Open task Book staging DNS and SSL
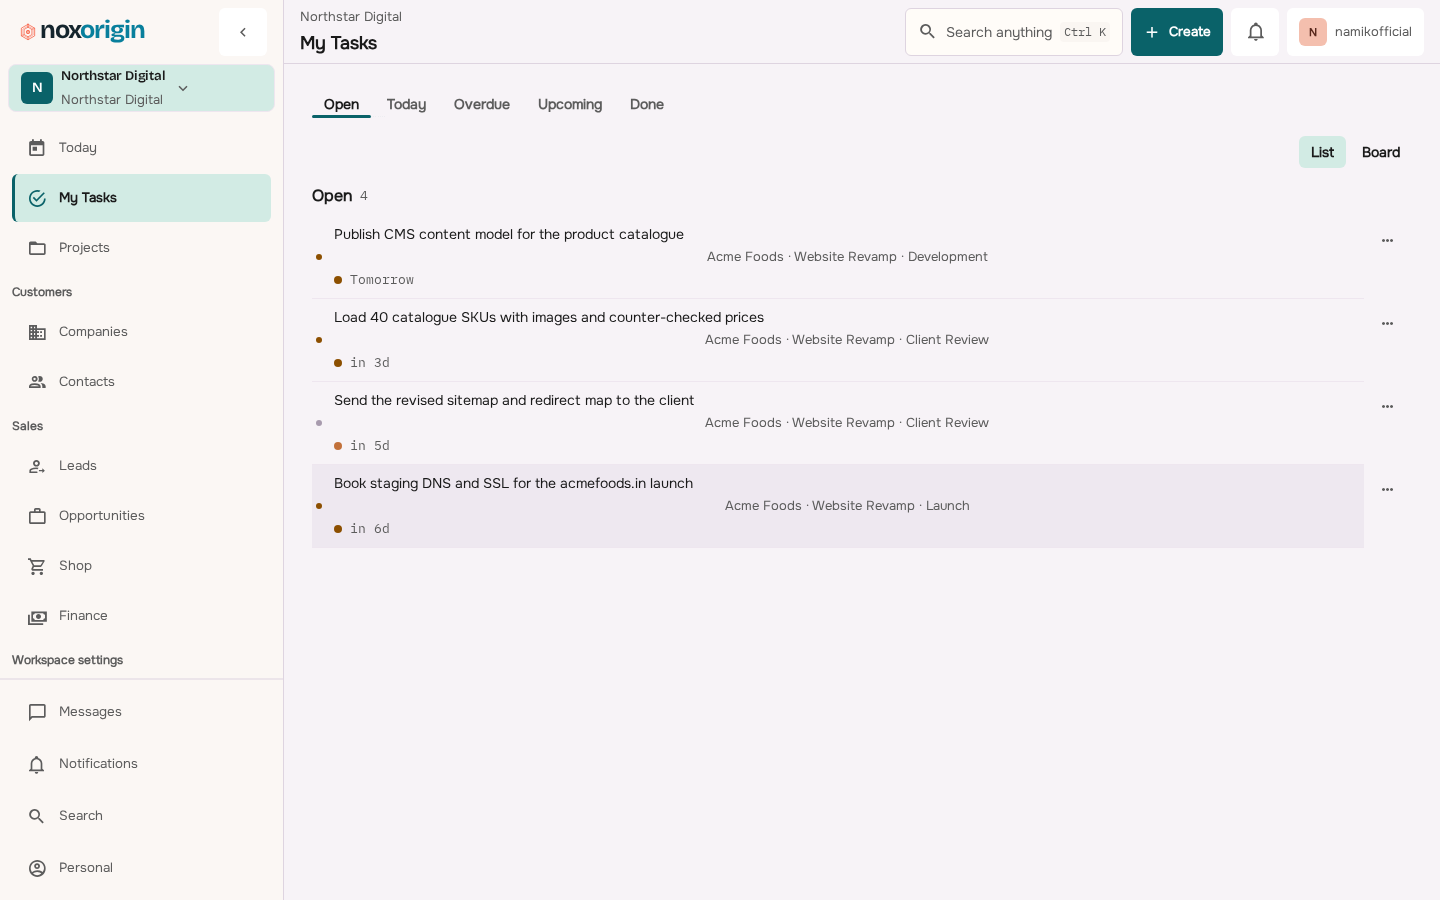This screenshot has height=900, width=1440. pyautogui.click(x=513, y=483)
